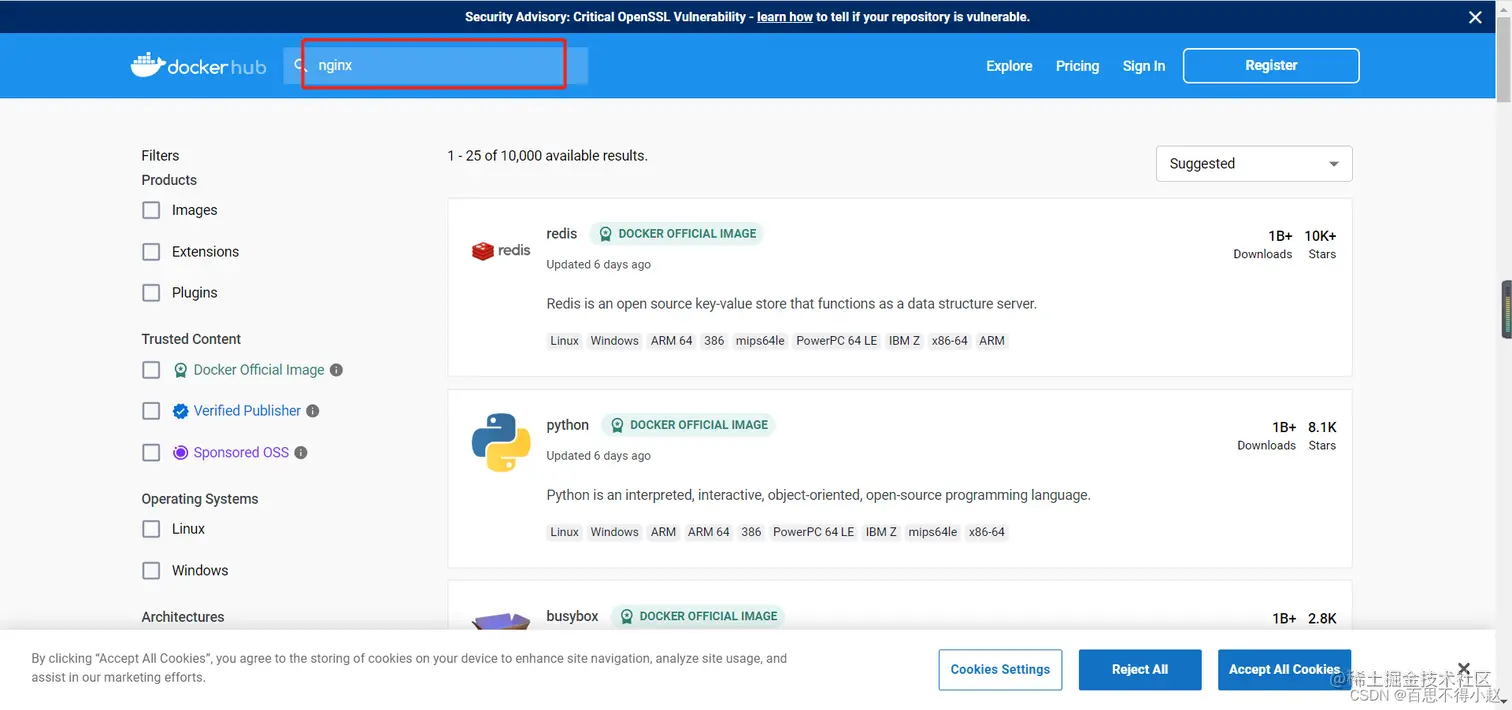Toggle the Images checkbox
This screenshot has width=1512, height=710.
click(151, 210)
